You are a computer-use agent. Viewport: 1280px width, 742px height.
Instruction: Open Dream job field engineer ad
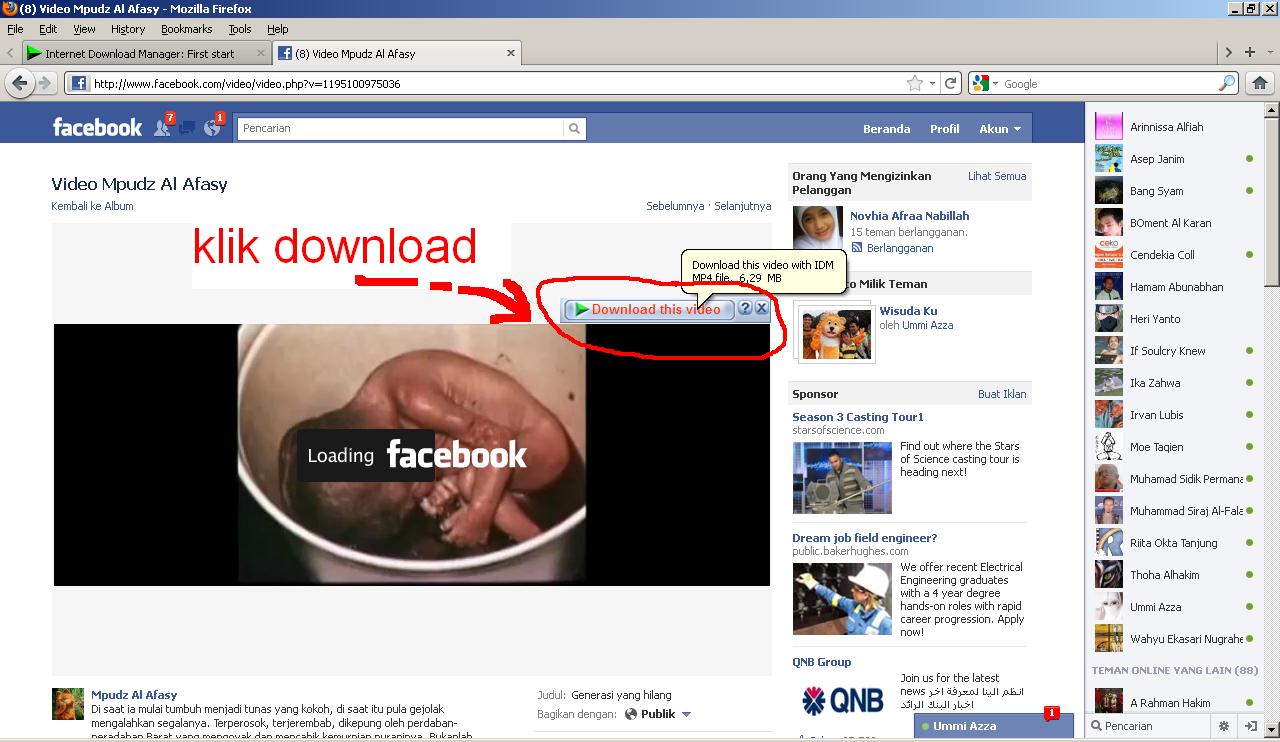865,538
